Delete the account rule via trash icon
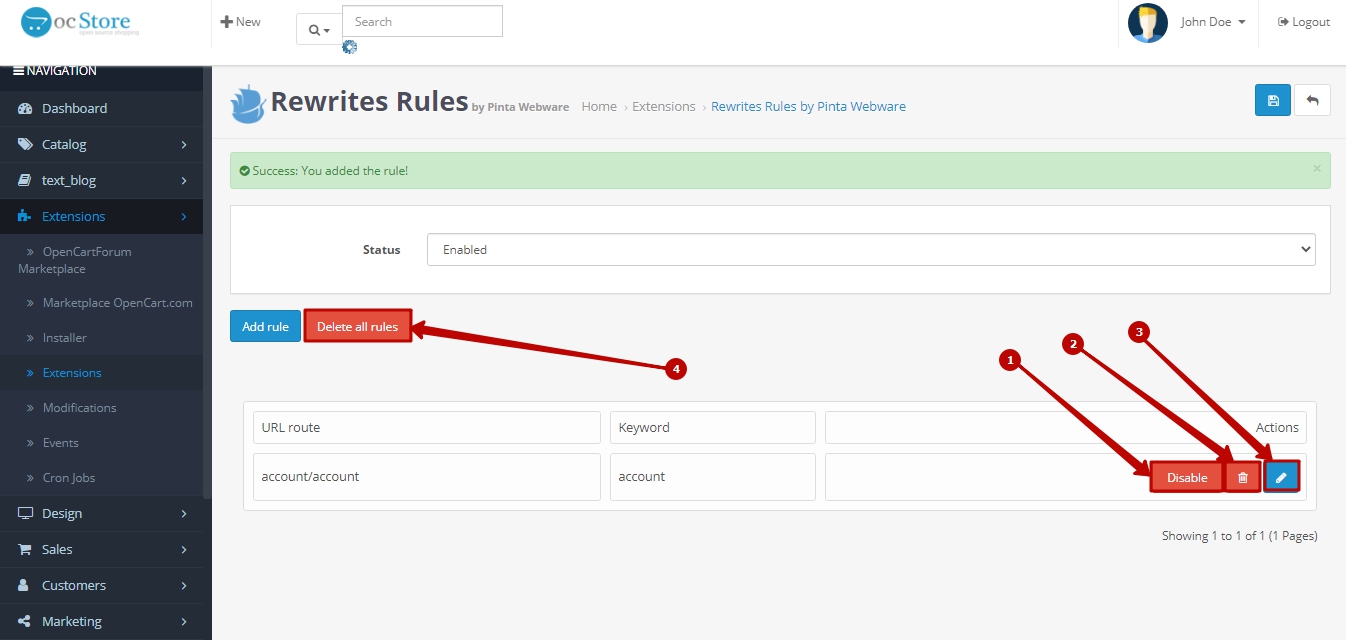This screenshot has width=1346, height=640. [1243, 478]
